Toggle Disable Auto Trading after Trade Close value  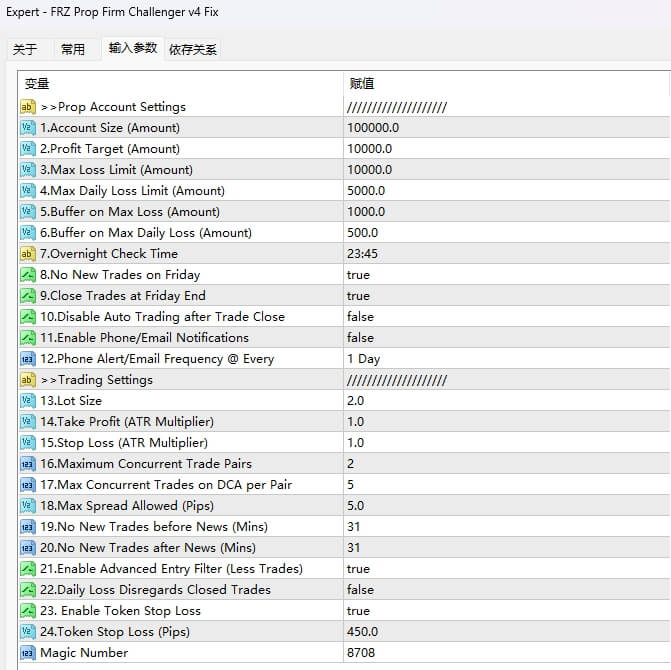(x=360, y=317)
